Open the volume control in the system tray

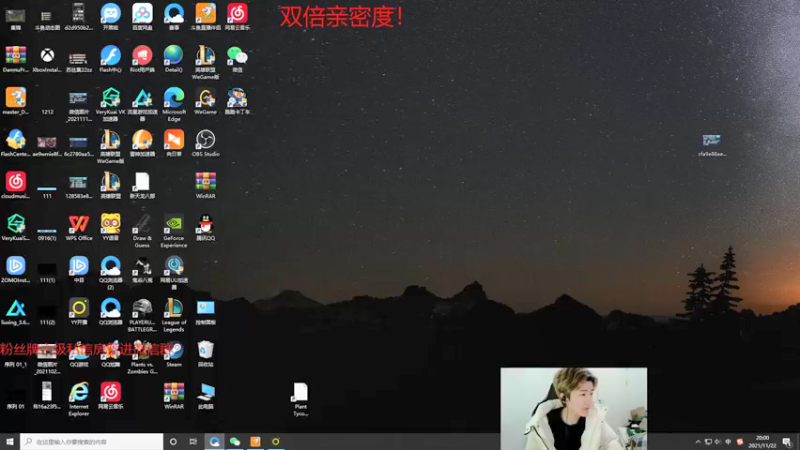[x=718, y=442]
